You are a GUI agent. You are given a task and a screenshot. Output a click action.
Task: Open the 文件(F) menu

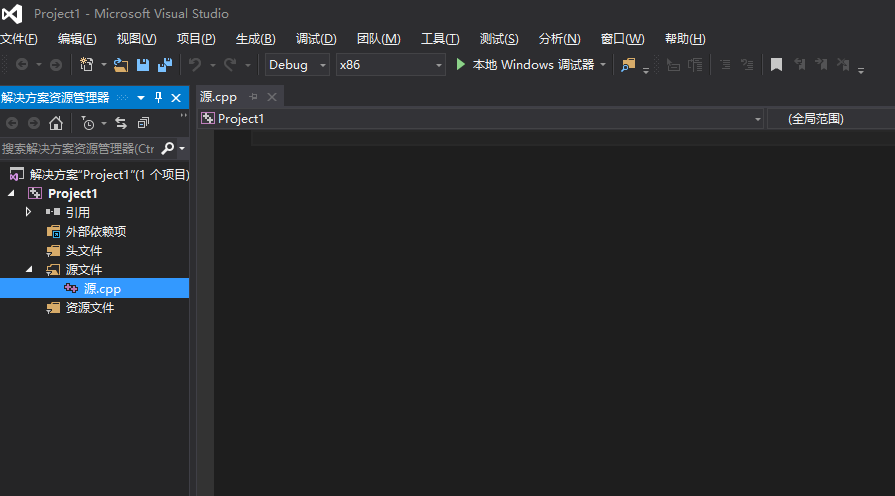(19, 39)
